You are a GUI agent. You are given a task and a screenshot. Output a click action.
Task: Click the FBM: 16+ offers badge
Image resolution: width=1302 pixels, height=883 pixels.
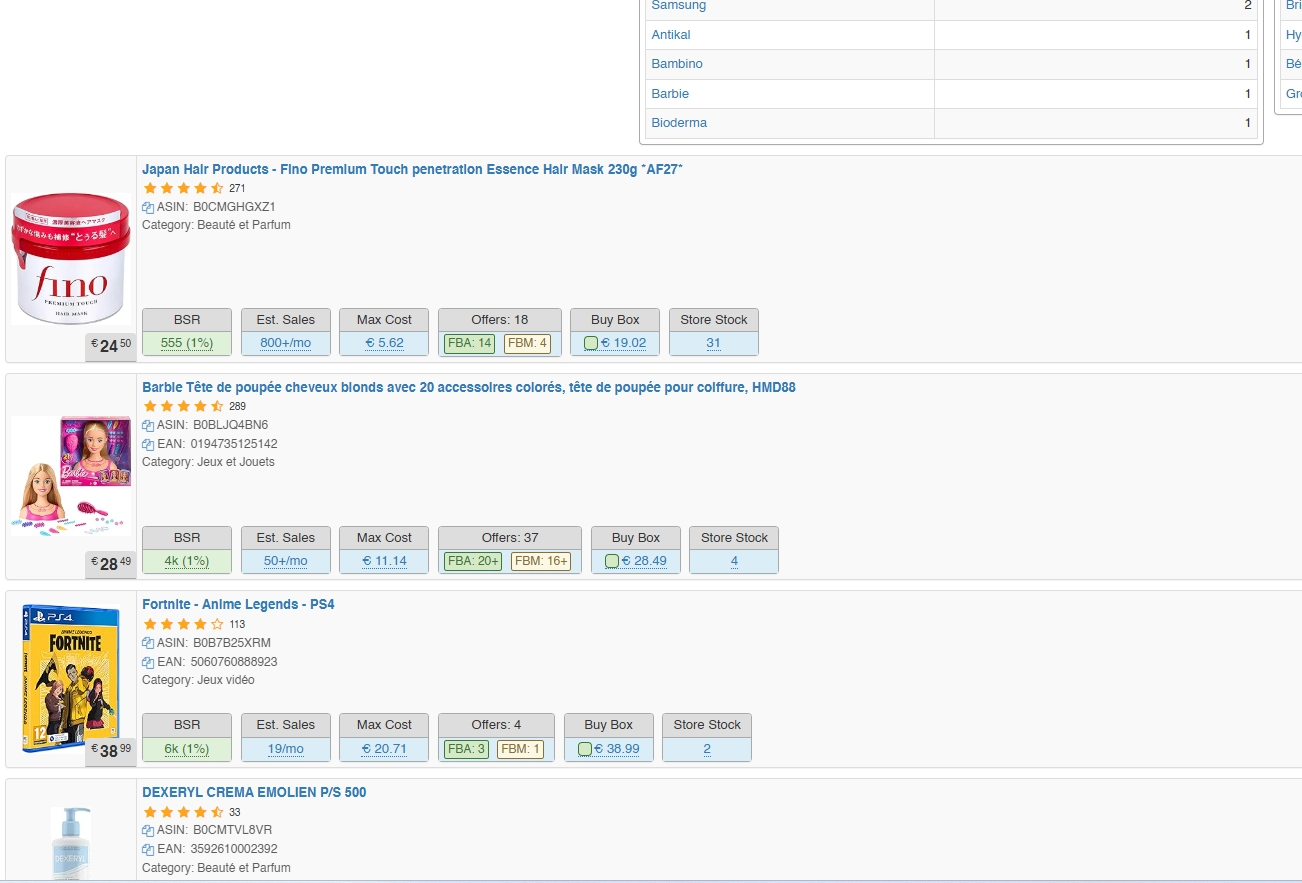point(541,561)
